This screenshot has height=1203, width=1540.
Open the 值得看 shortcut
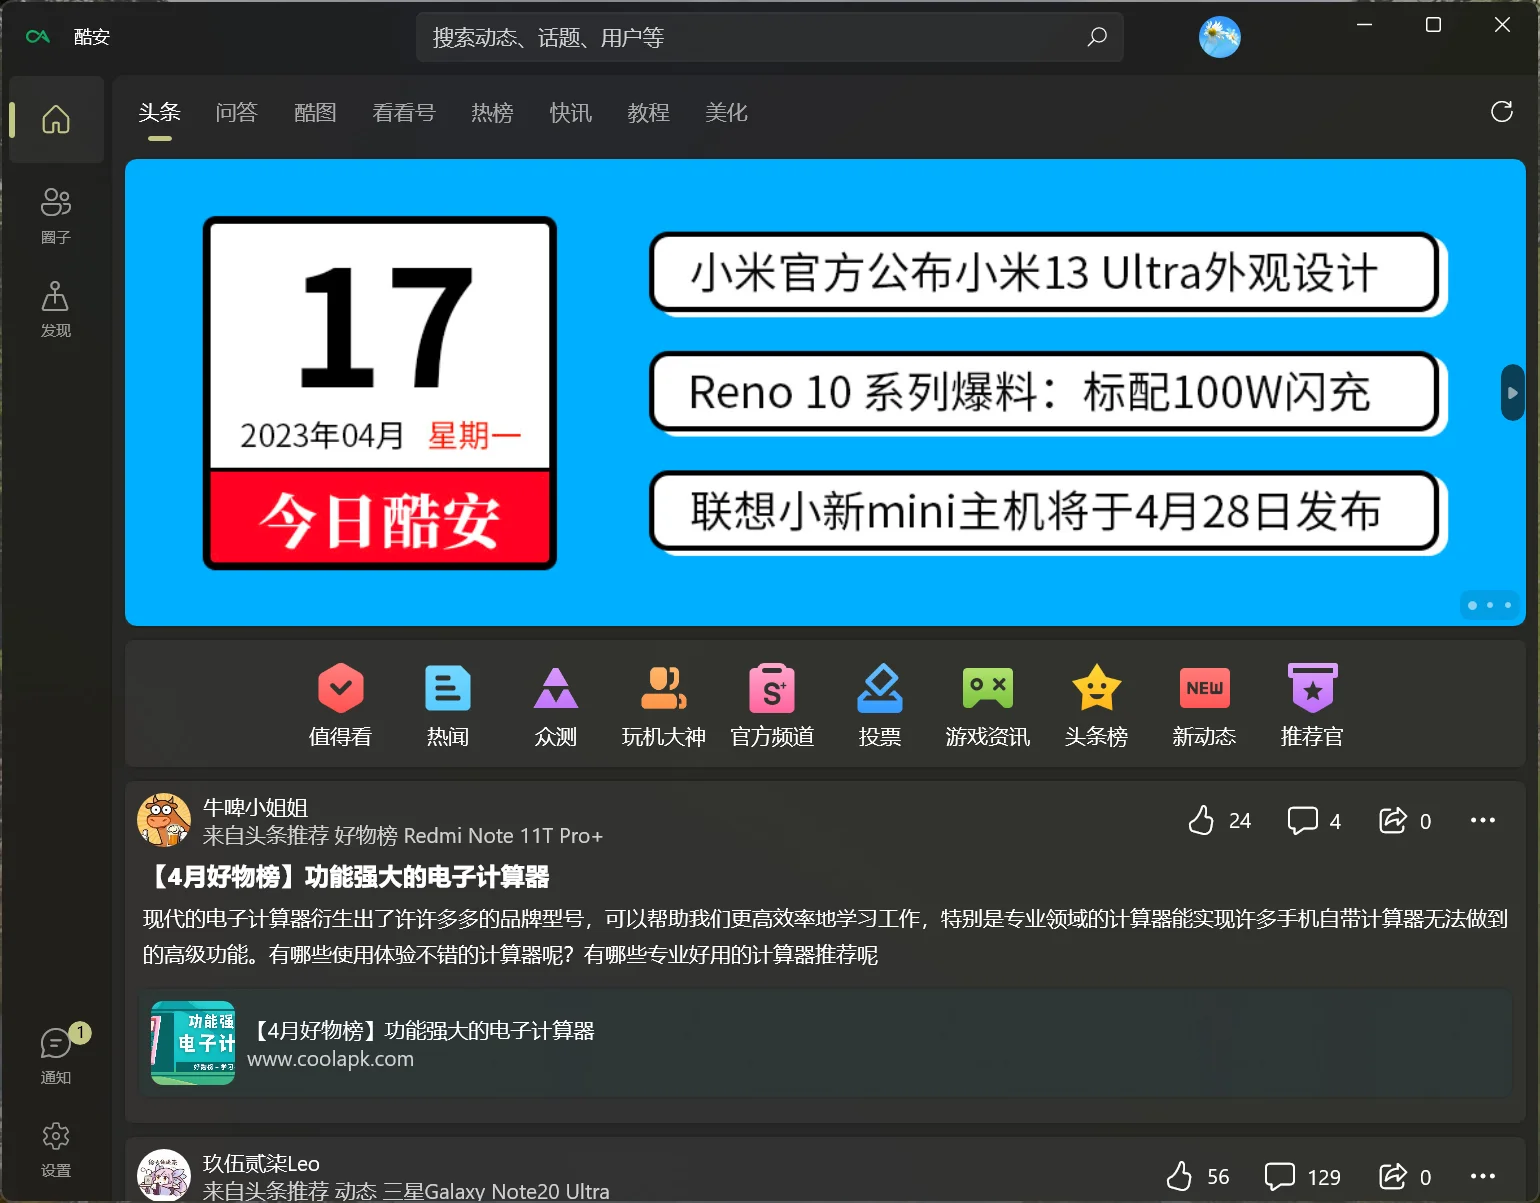coord(340,705)
